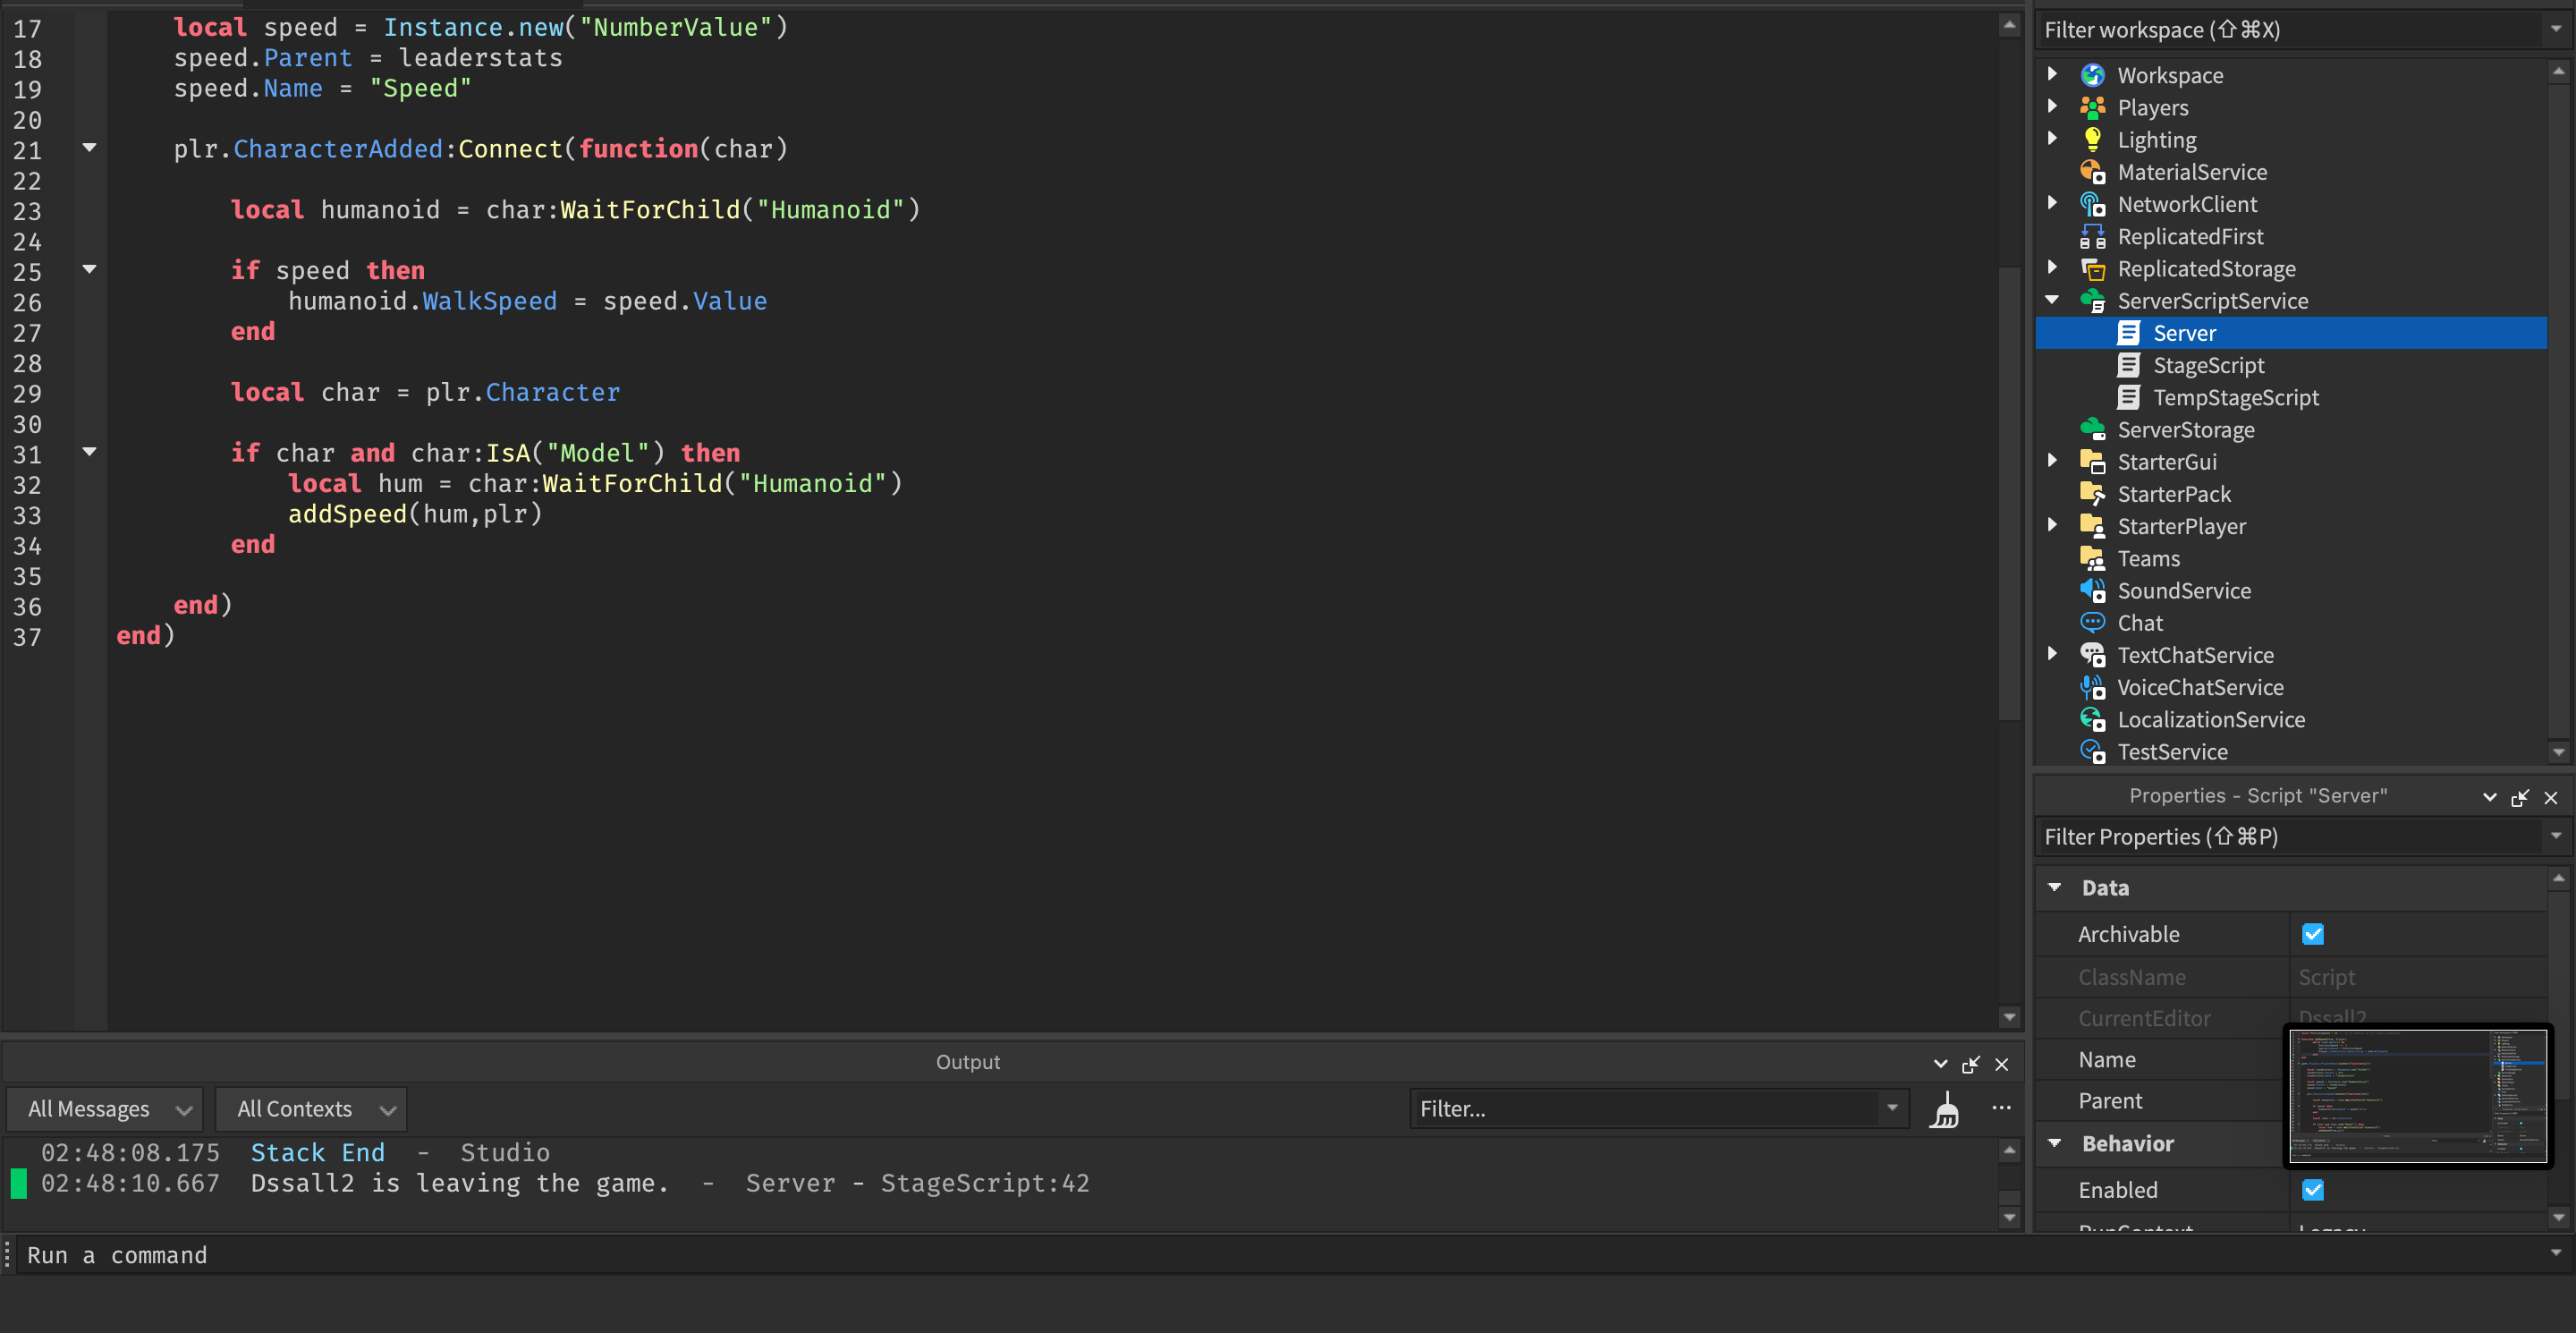Undock the Properties panel with pop-out icon
The height and width of the screenshot is (1333, 2576).
click(x=2519, y=797)
